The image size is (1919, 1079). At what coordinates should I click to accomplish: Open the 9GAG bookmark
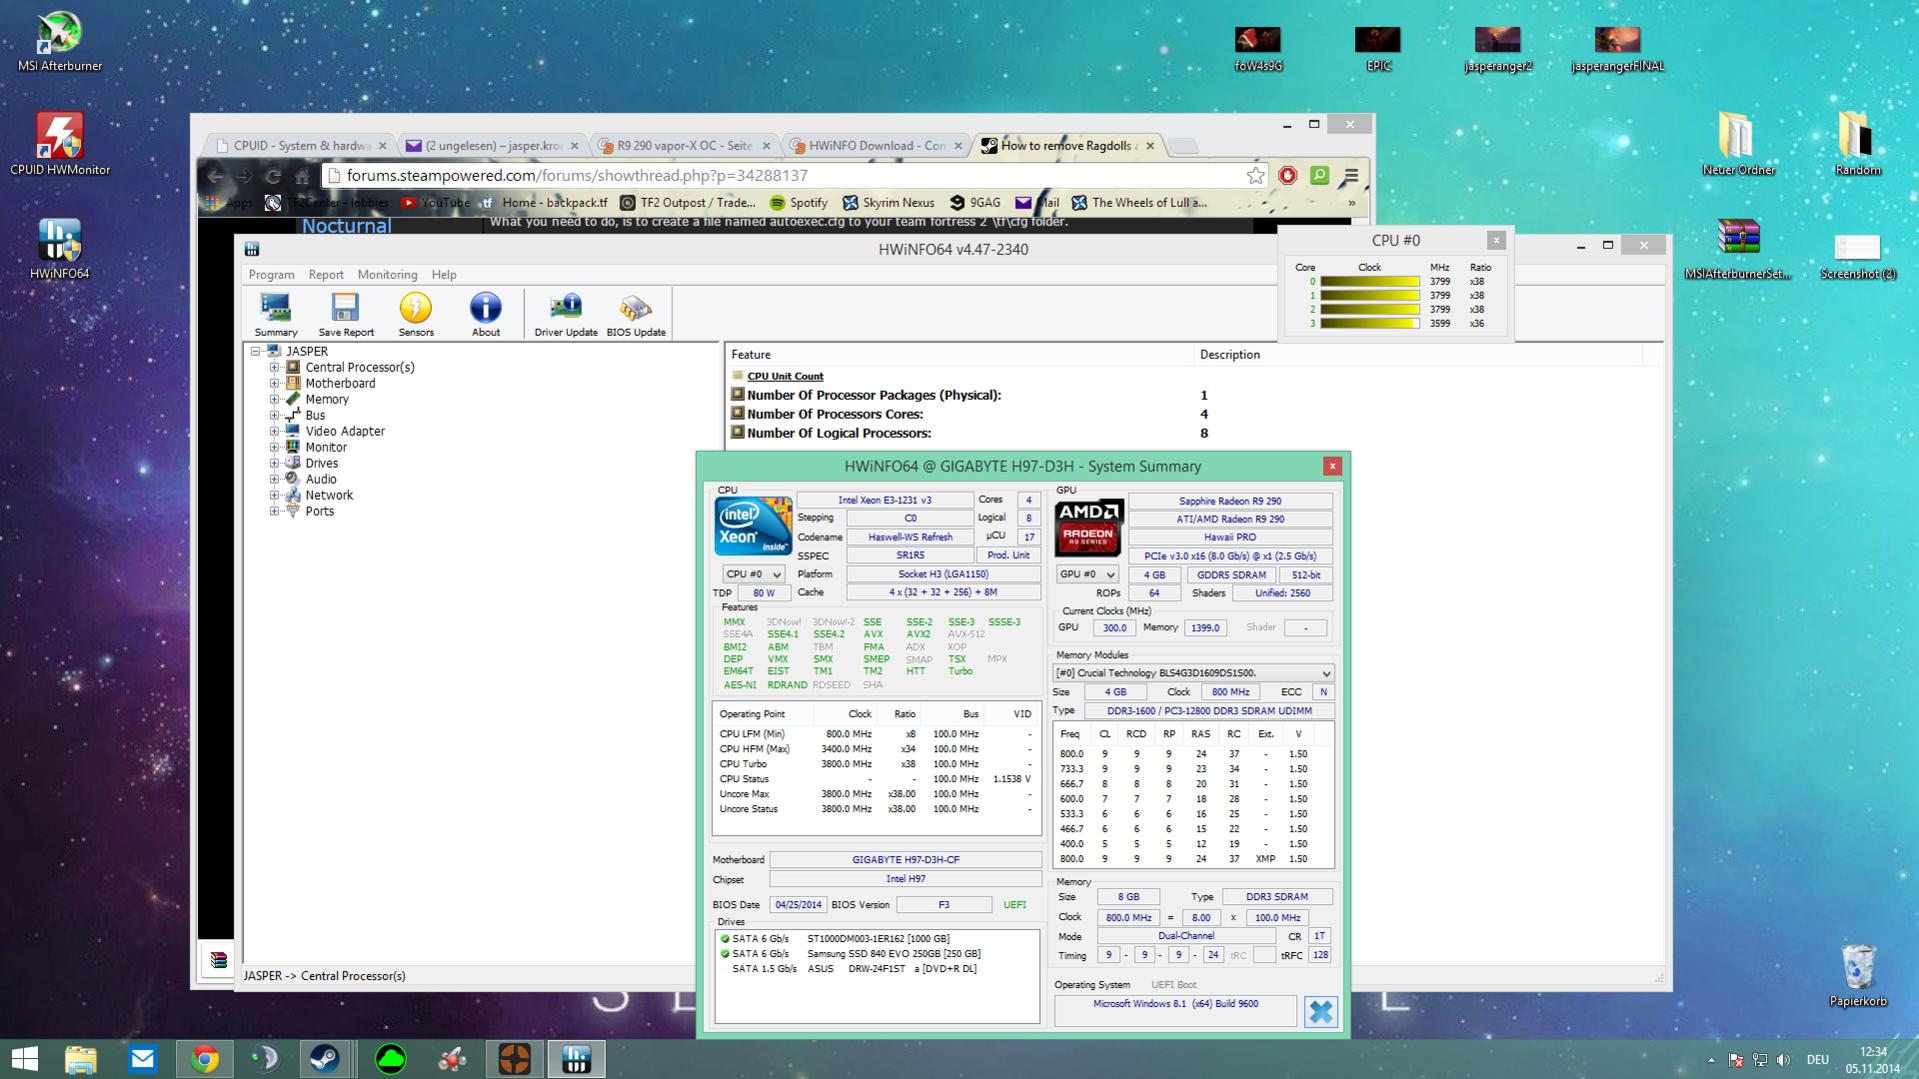975,203
